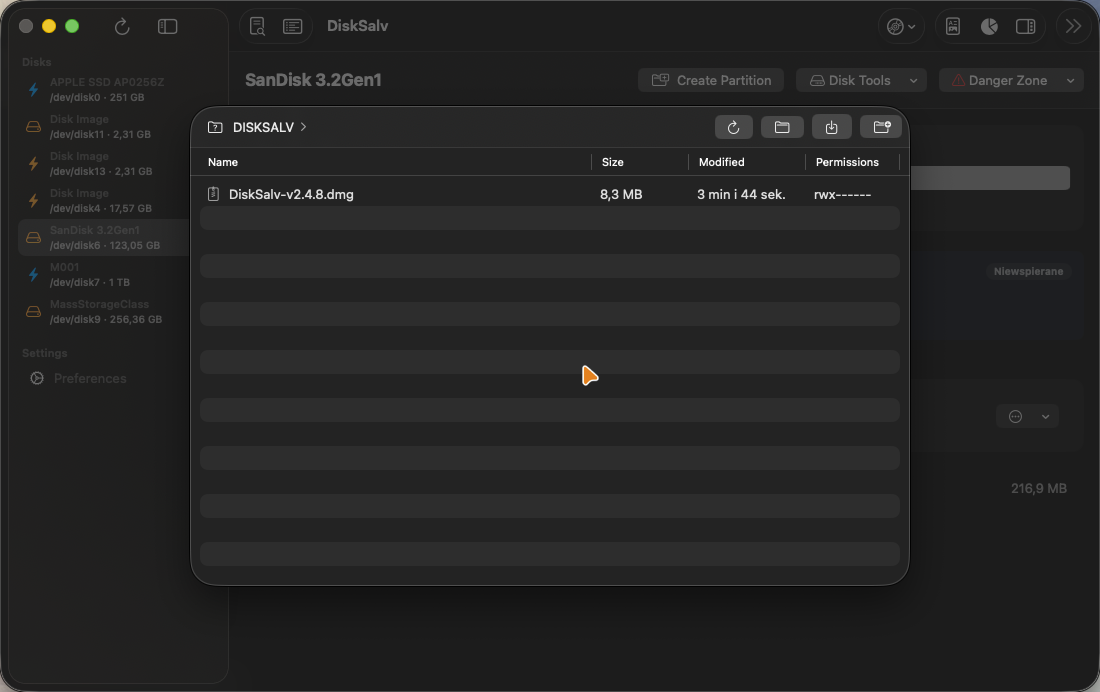Click the folder-plus icon on Create Partition
This screenshot has height=692, width=1100.
click(x=660, y=80)
